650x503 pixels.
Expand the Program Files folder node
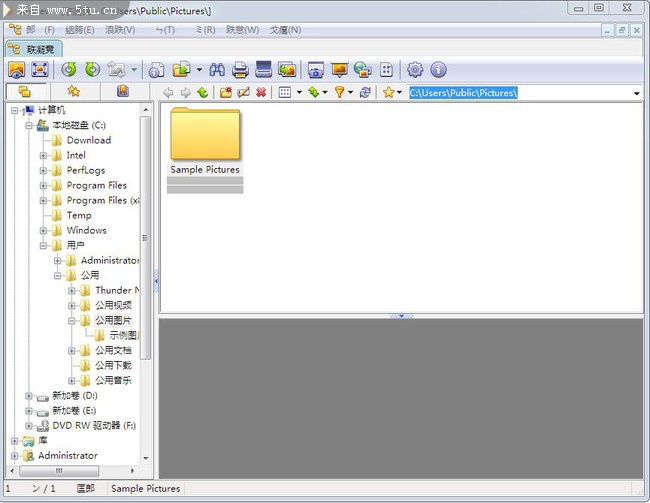43,185
